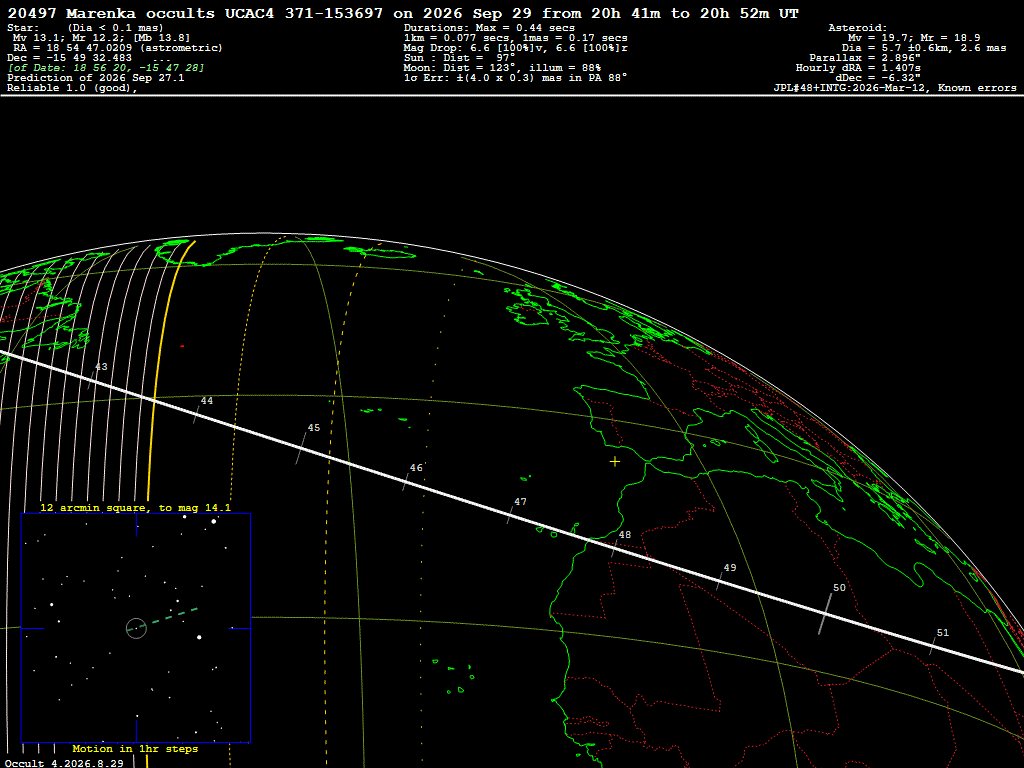This screenshot has height=768, width=1024.
Task: Select the 44 minute marker on path
Action: (x=197, y=412)
